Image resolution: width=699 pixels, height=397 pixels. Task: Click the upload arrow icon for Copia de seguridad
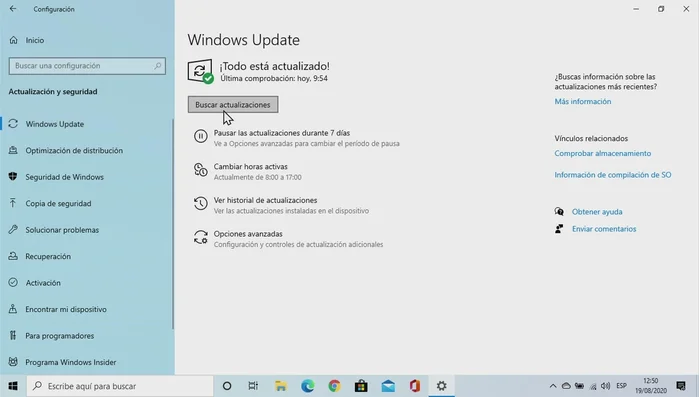13,203
